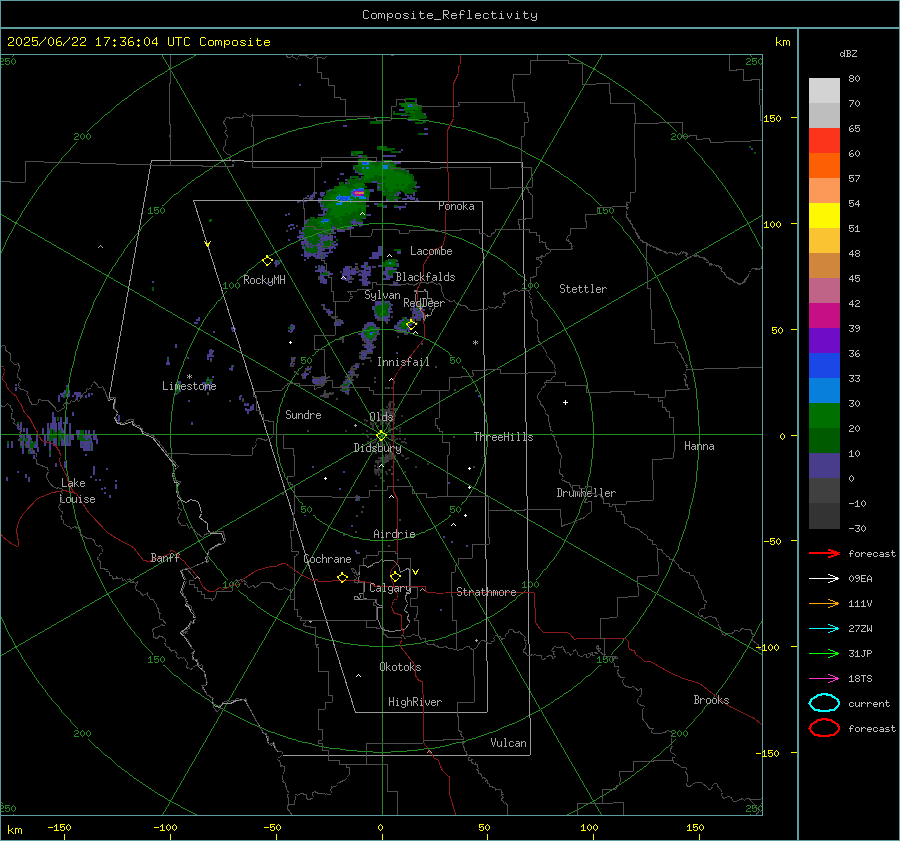Click the ThreeHills label
This screenshot has width=900, height=841.
click(503, 437)
